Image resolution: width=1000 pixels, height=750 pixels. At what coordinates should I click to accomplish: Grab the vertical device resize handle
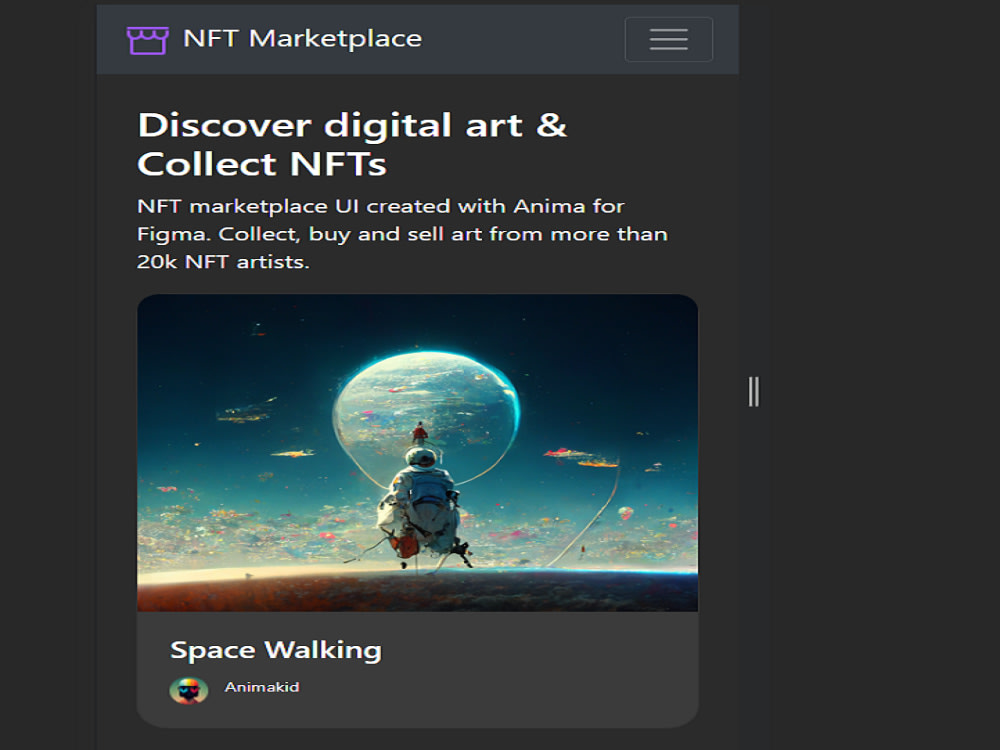click(x=754, y=392)
